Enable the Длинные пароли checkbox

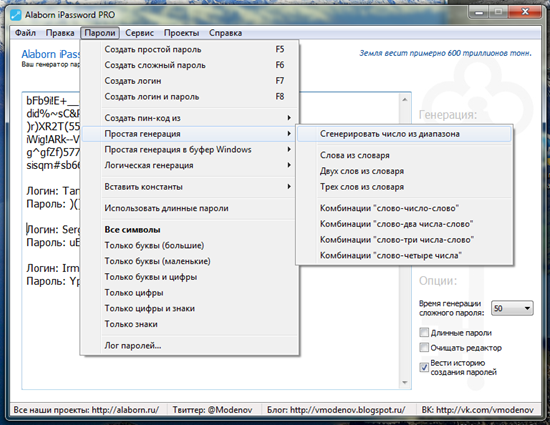(424, 332)
